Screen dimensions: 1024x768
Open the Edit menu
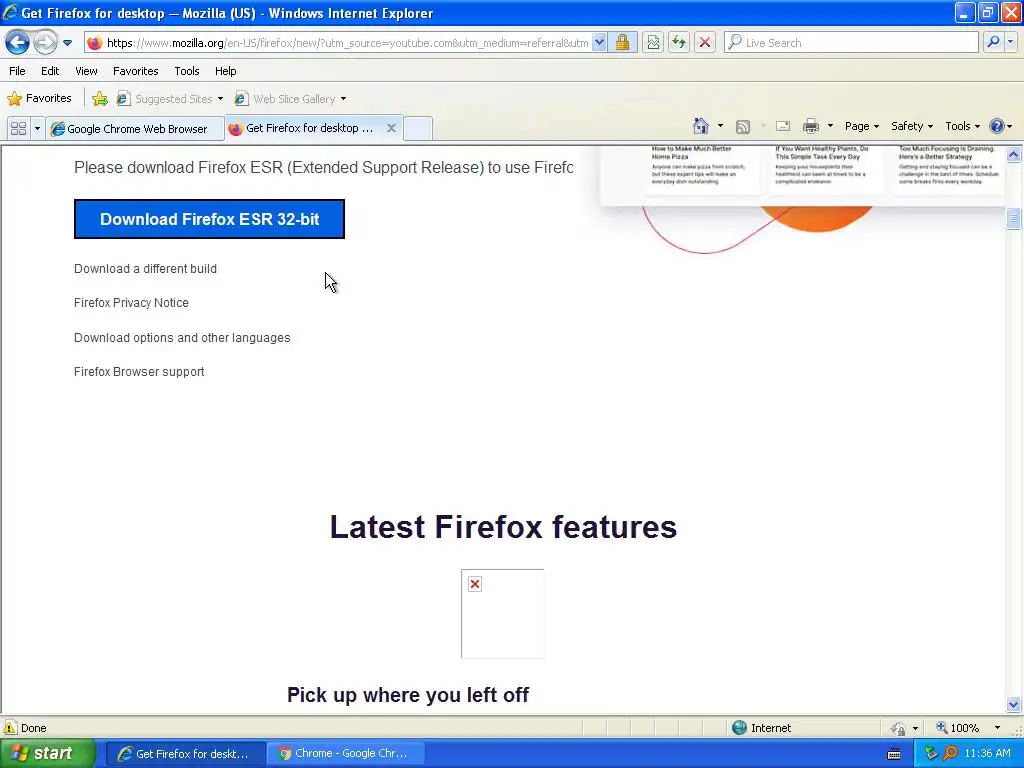50,71
